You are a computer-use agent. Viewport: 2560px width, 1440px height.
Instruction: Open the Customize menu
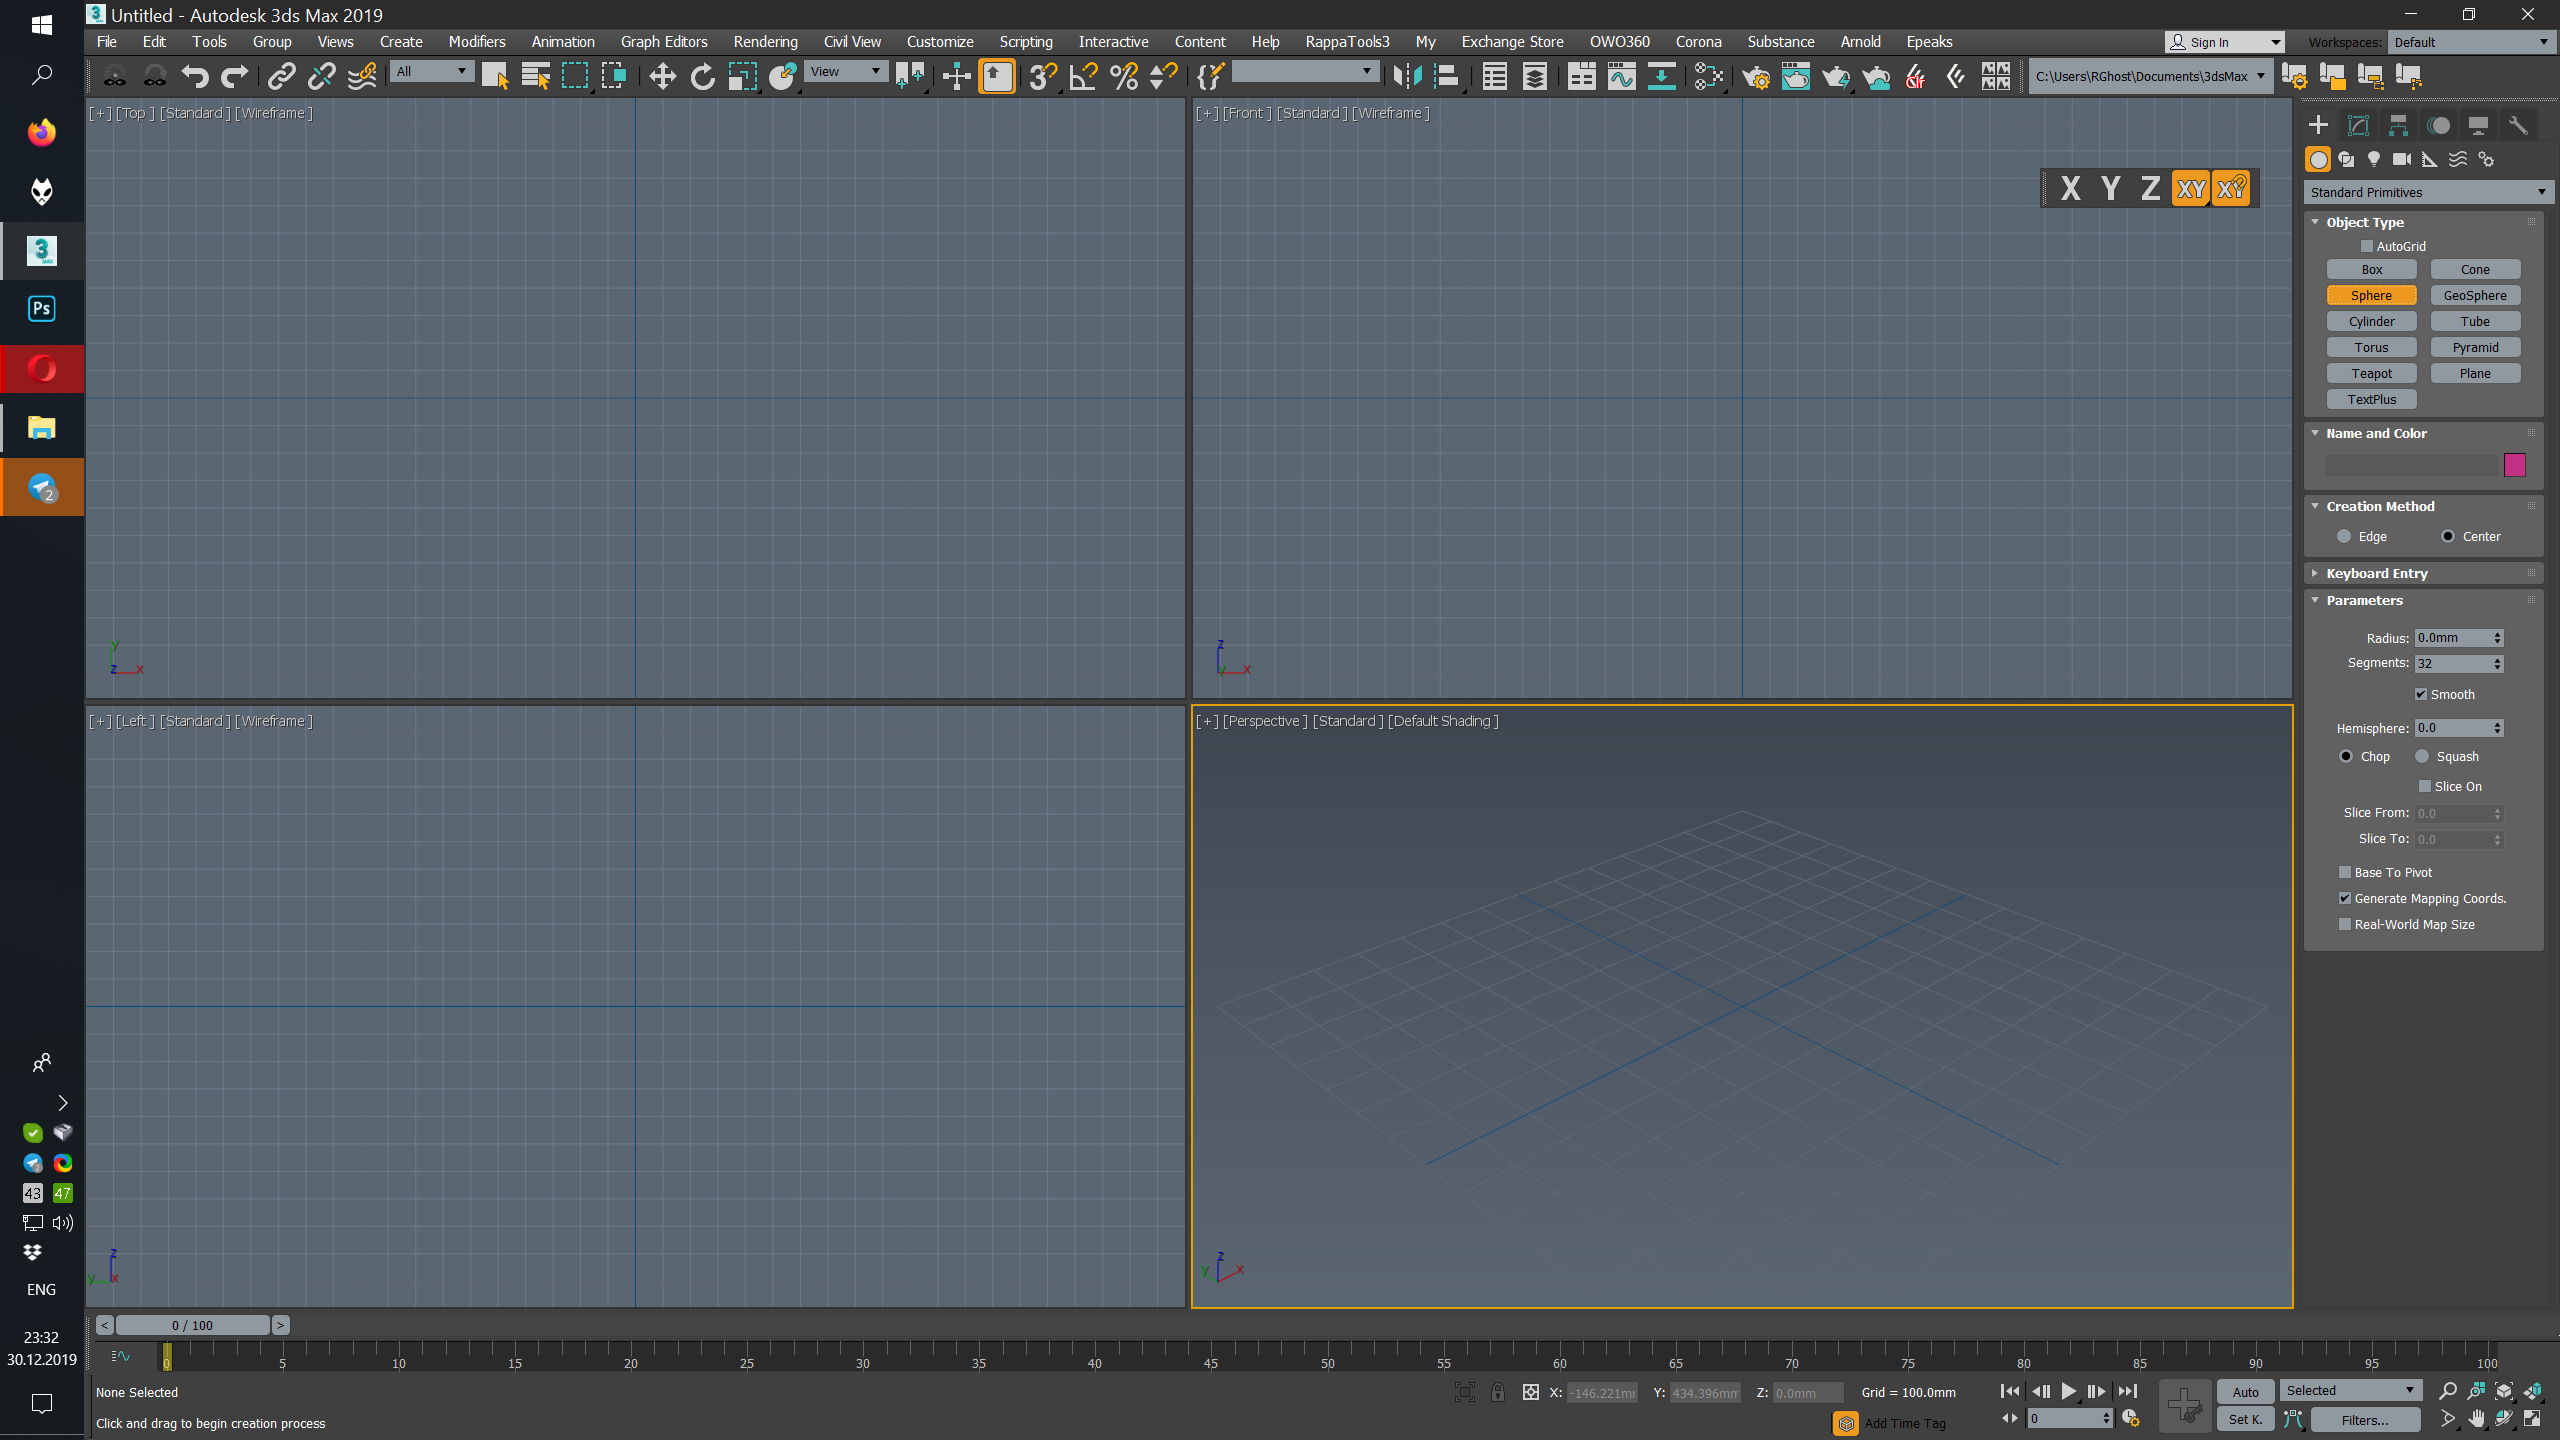(x=940, y=42)
